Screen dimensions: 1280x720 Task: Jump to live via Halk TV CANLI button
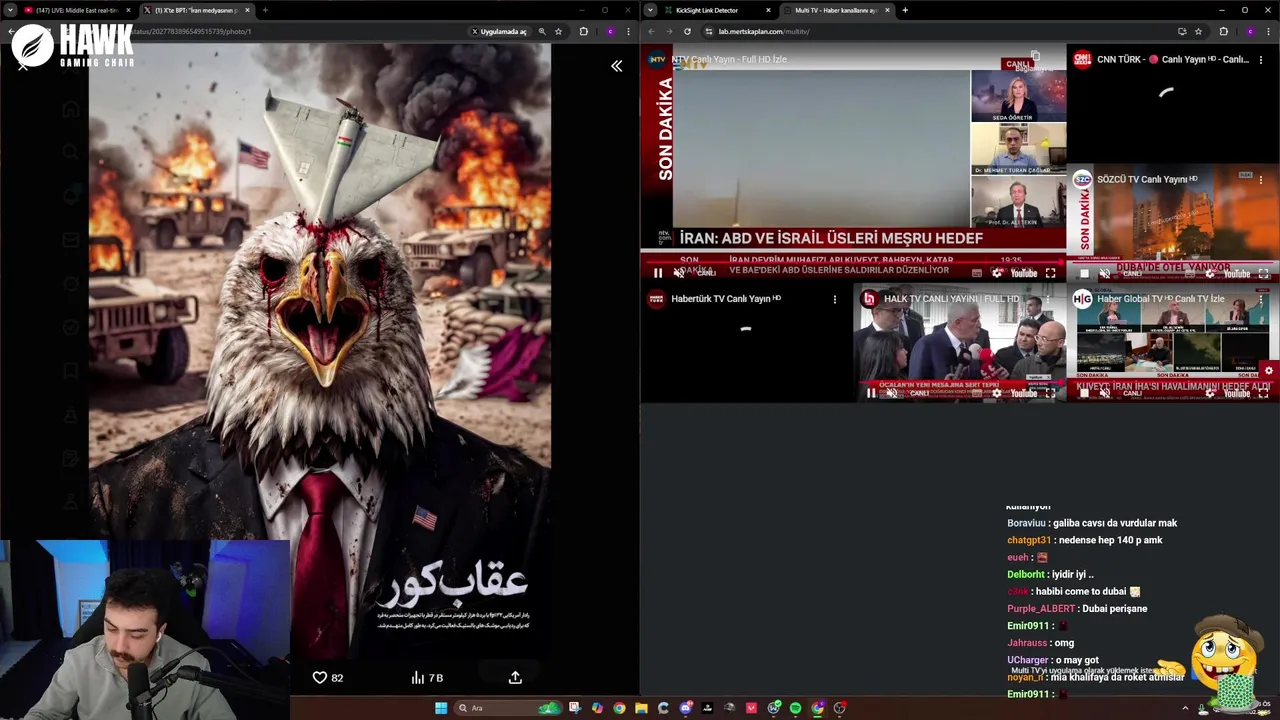918,393
